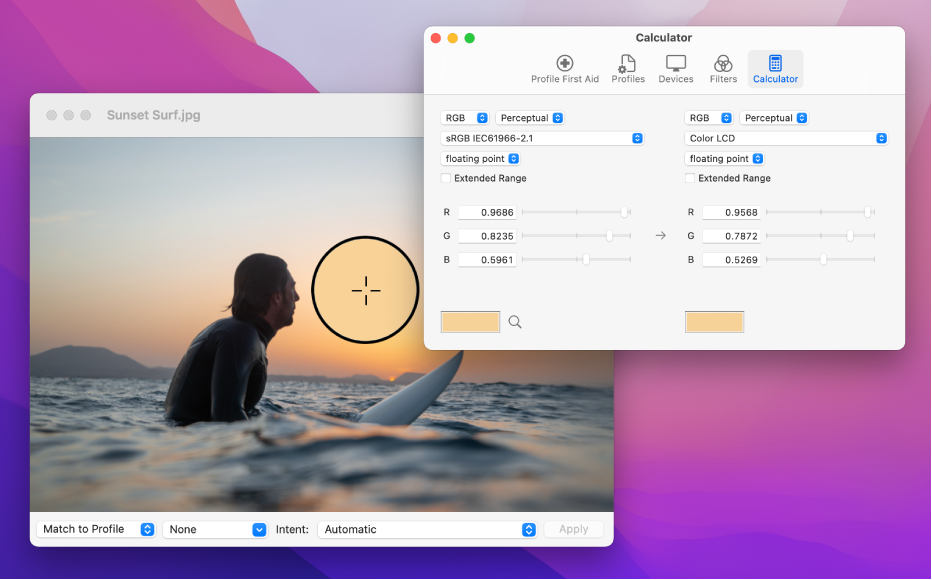Image resolution: width=932 pixels, height=580 pixels.
Task: Click the destination B value field 0.5269
Action: (731, 260)
